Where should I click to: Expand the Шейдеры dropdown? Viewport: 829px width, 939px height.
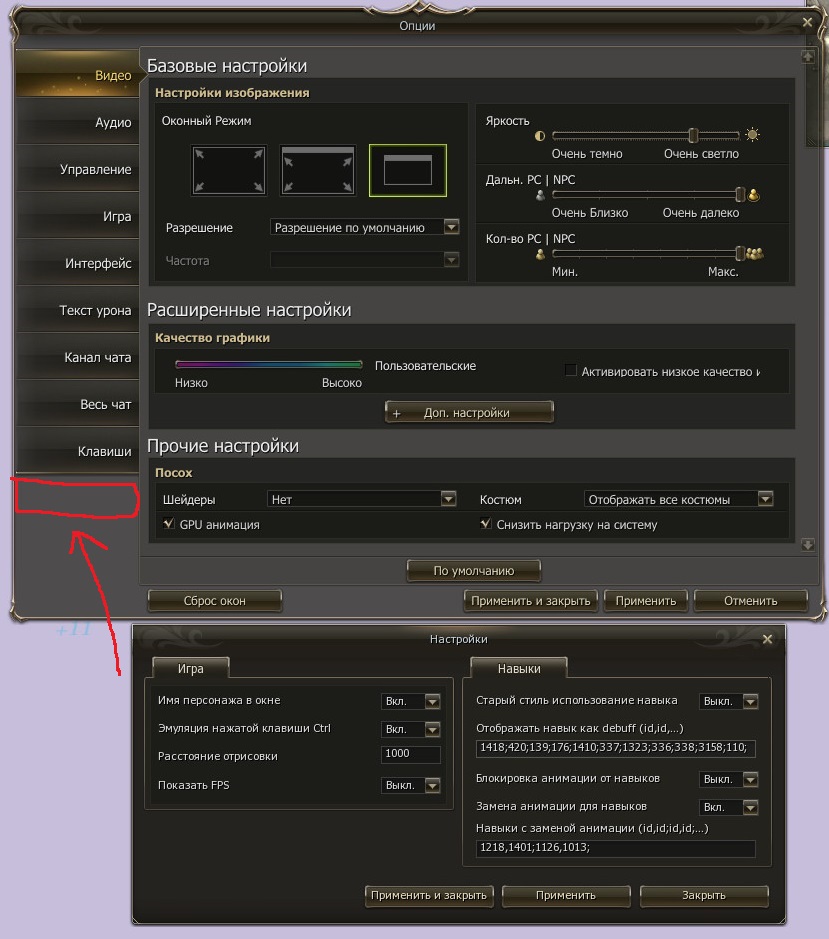coord(449,499)
